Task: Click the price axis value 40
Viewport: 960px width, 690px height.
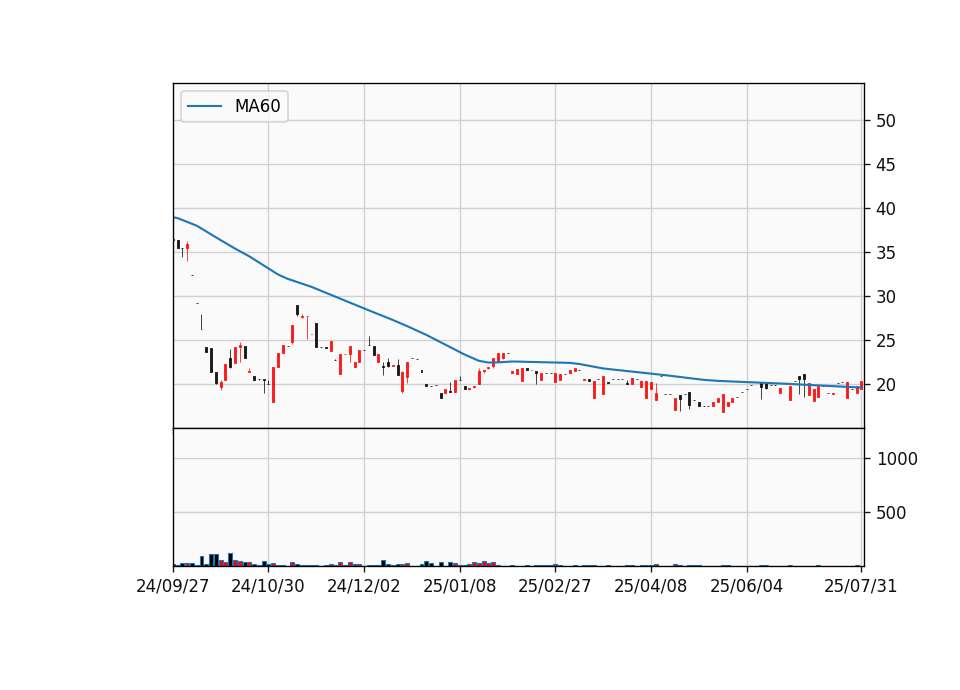Action: click(x=885, y=209)
